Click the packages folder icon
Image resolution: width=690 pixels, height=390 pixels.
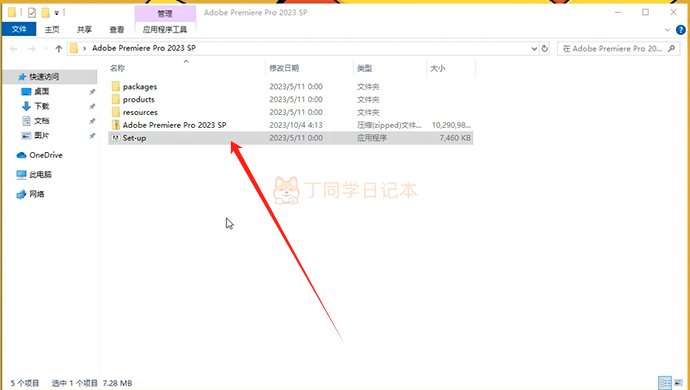[116, 86]
